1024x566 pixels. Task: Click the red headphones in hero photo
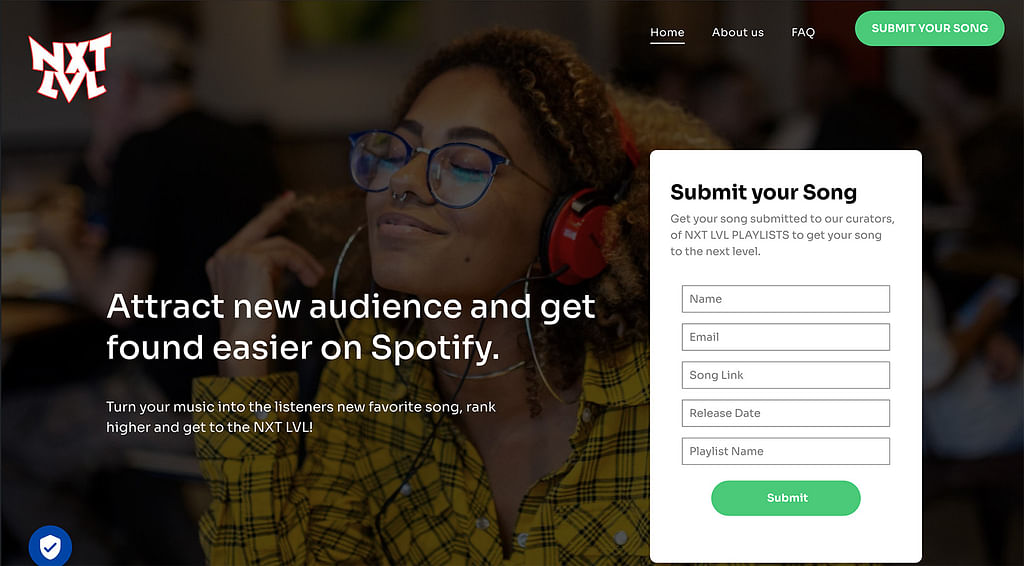[x=577, y=235]
